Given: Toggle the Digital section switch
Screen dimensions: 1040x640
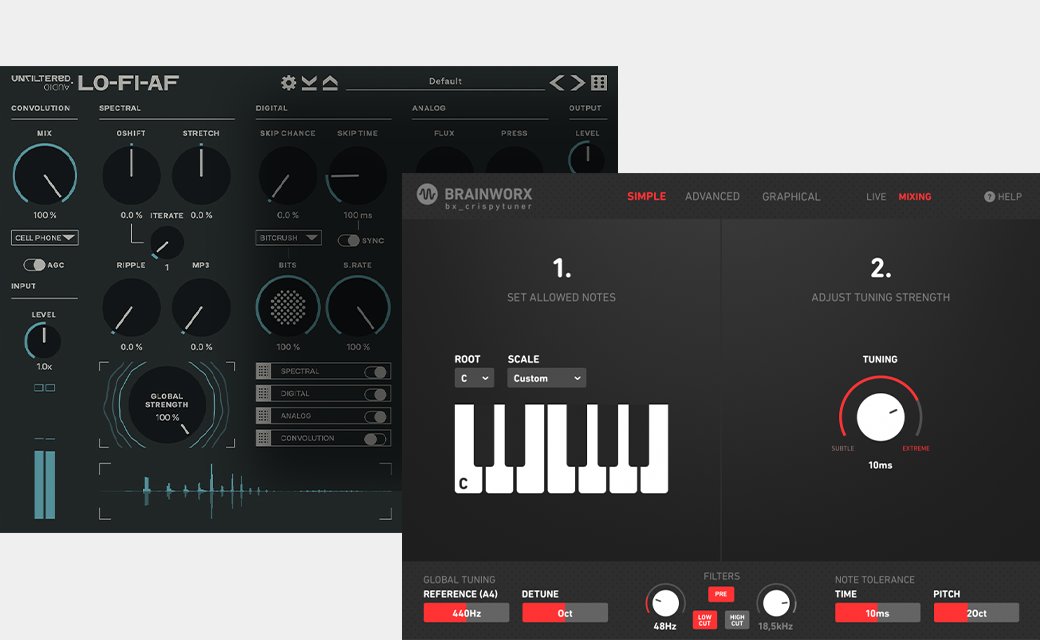Looking at the screenshot, I should point(375,394).
